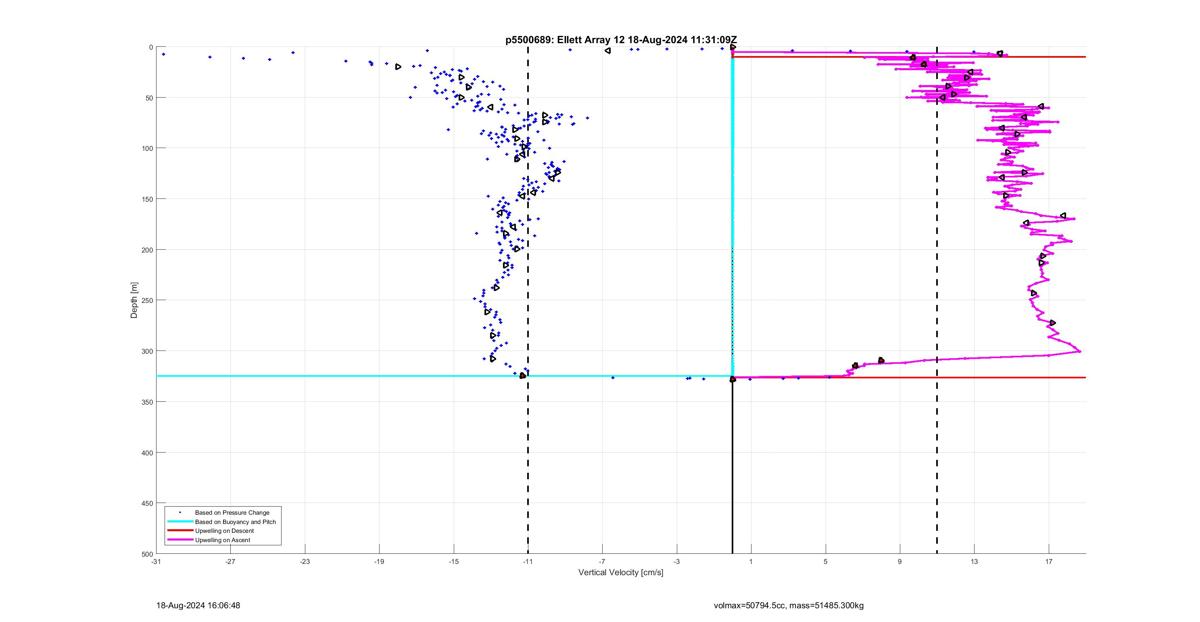Click the y-axis tick label '450'
The width and height of the screenshot is (1200, 622).
click(146, 503)
